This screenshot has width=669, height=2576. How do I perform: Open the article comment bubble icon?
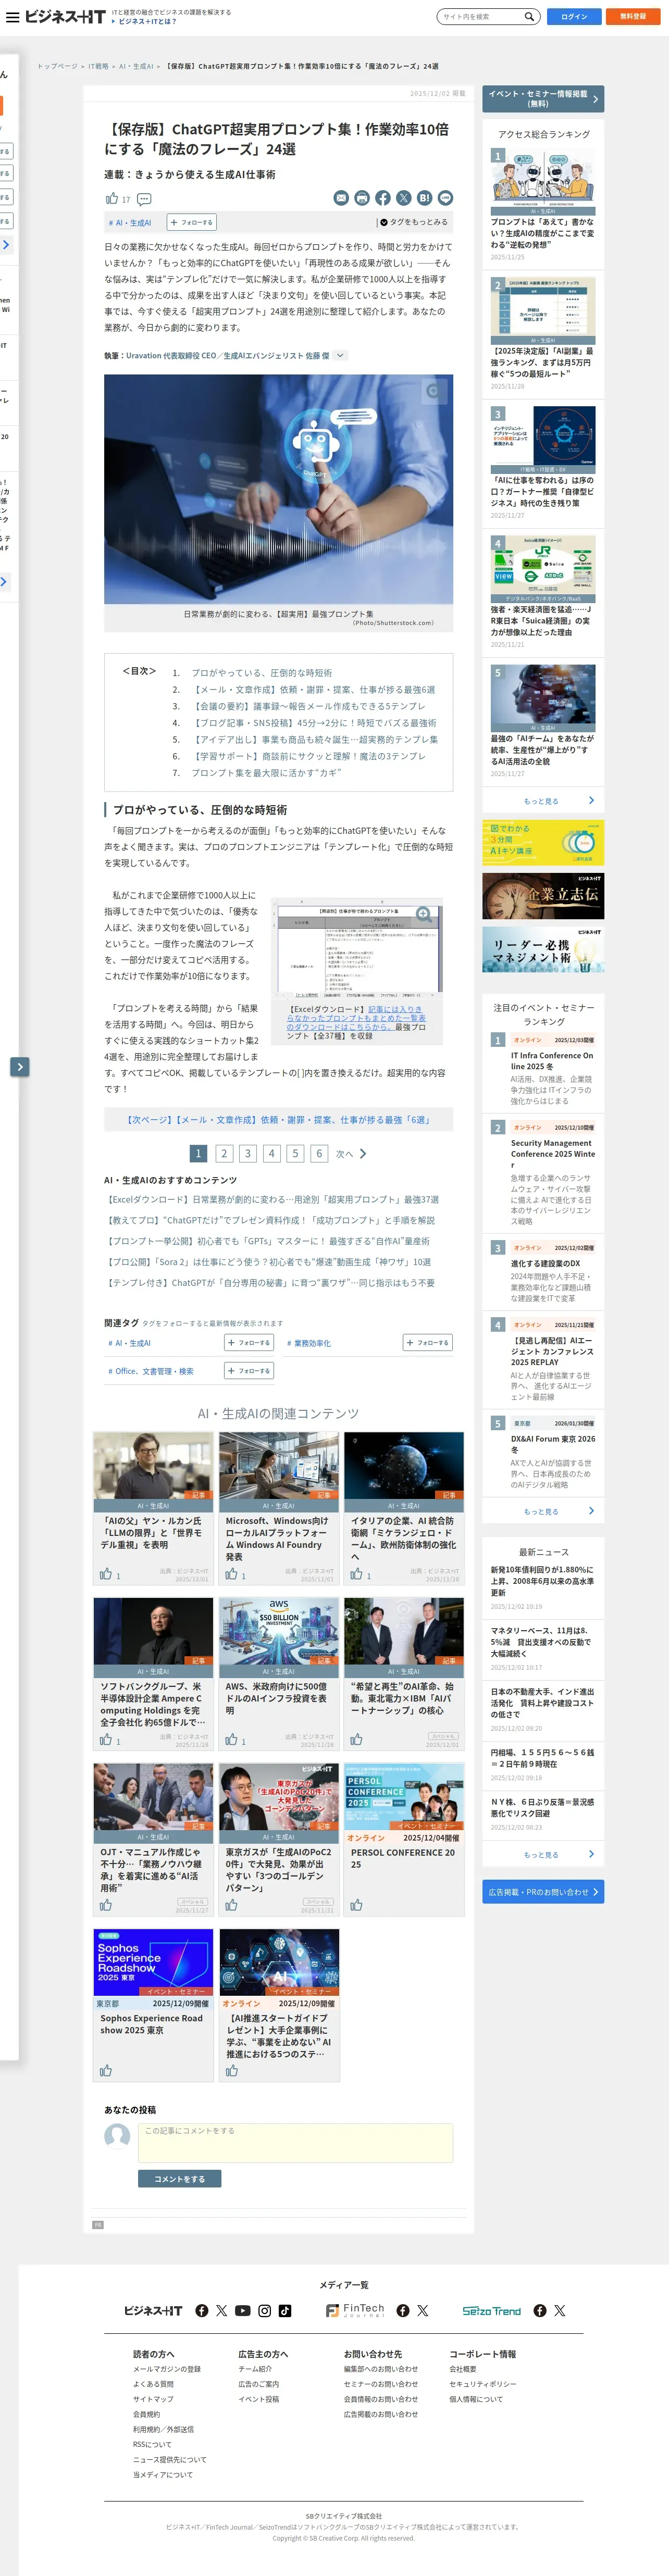click(x=144, y=199)
